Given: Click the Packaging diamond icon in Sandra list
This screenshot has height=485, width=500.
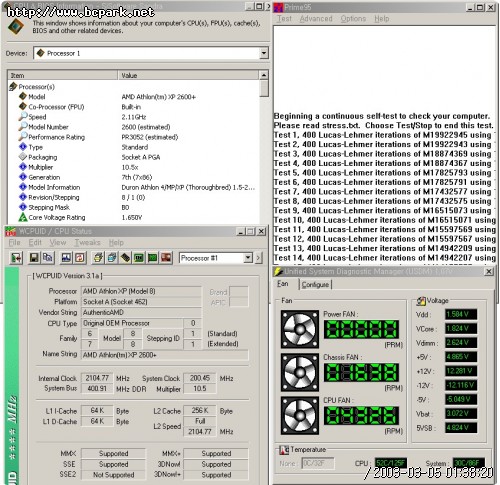Looking at the screenshot, I should 23,157.
